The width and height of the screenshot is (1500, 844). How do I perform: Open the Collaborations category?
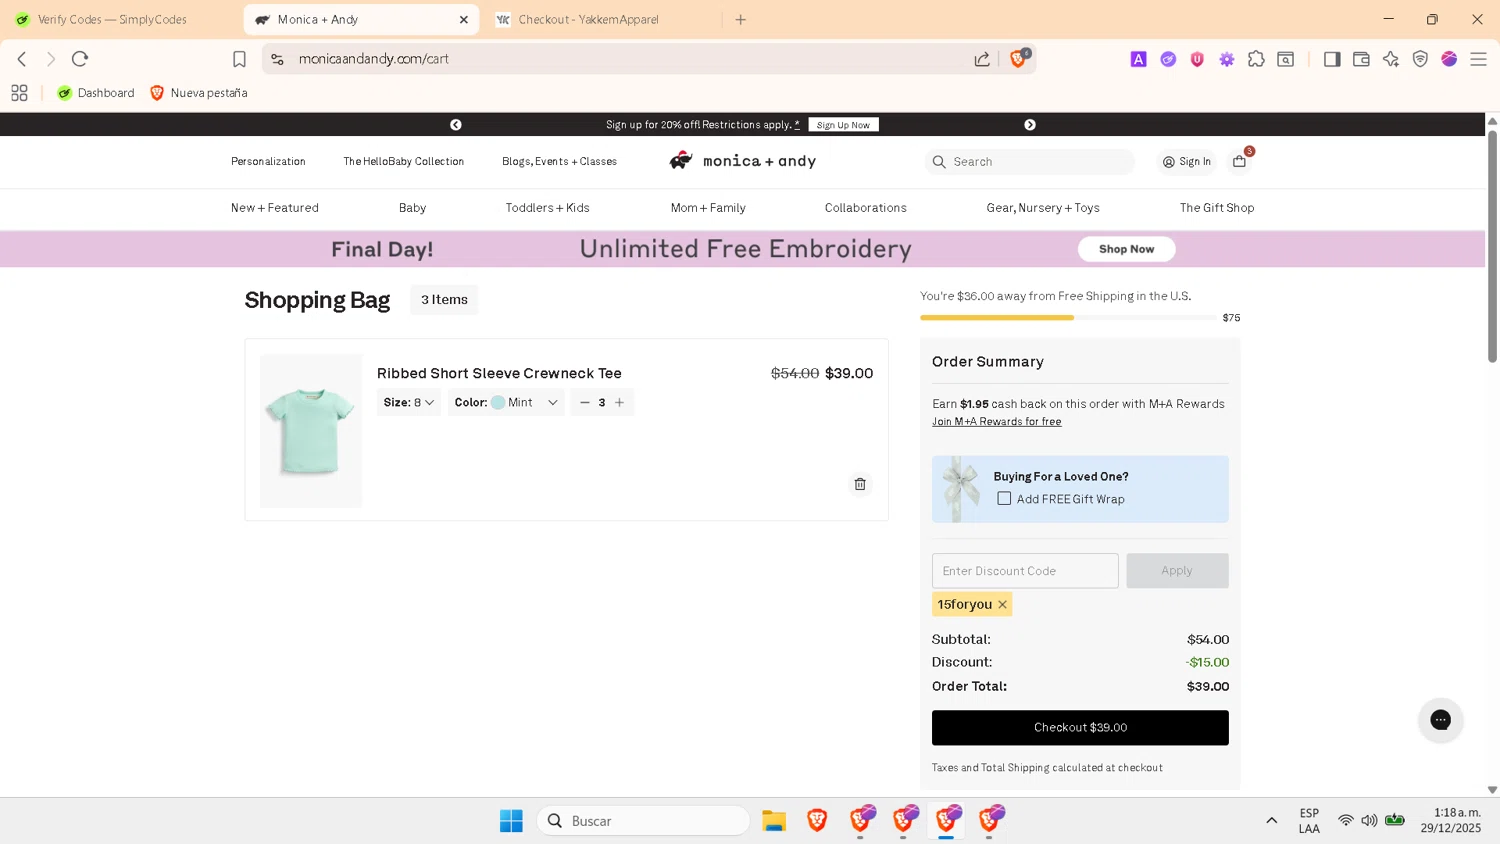pos(865,208)
